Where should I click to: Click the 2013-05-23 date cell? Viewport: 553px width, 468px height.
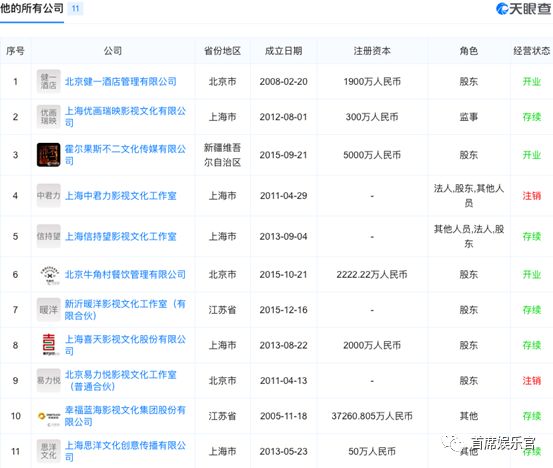click(x=284, y=451)
